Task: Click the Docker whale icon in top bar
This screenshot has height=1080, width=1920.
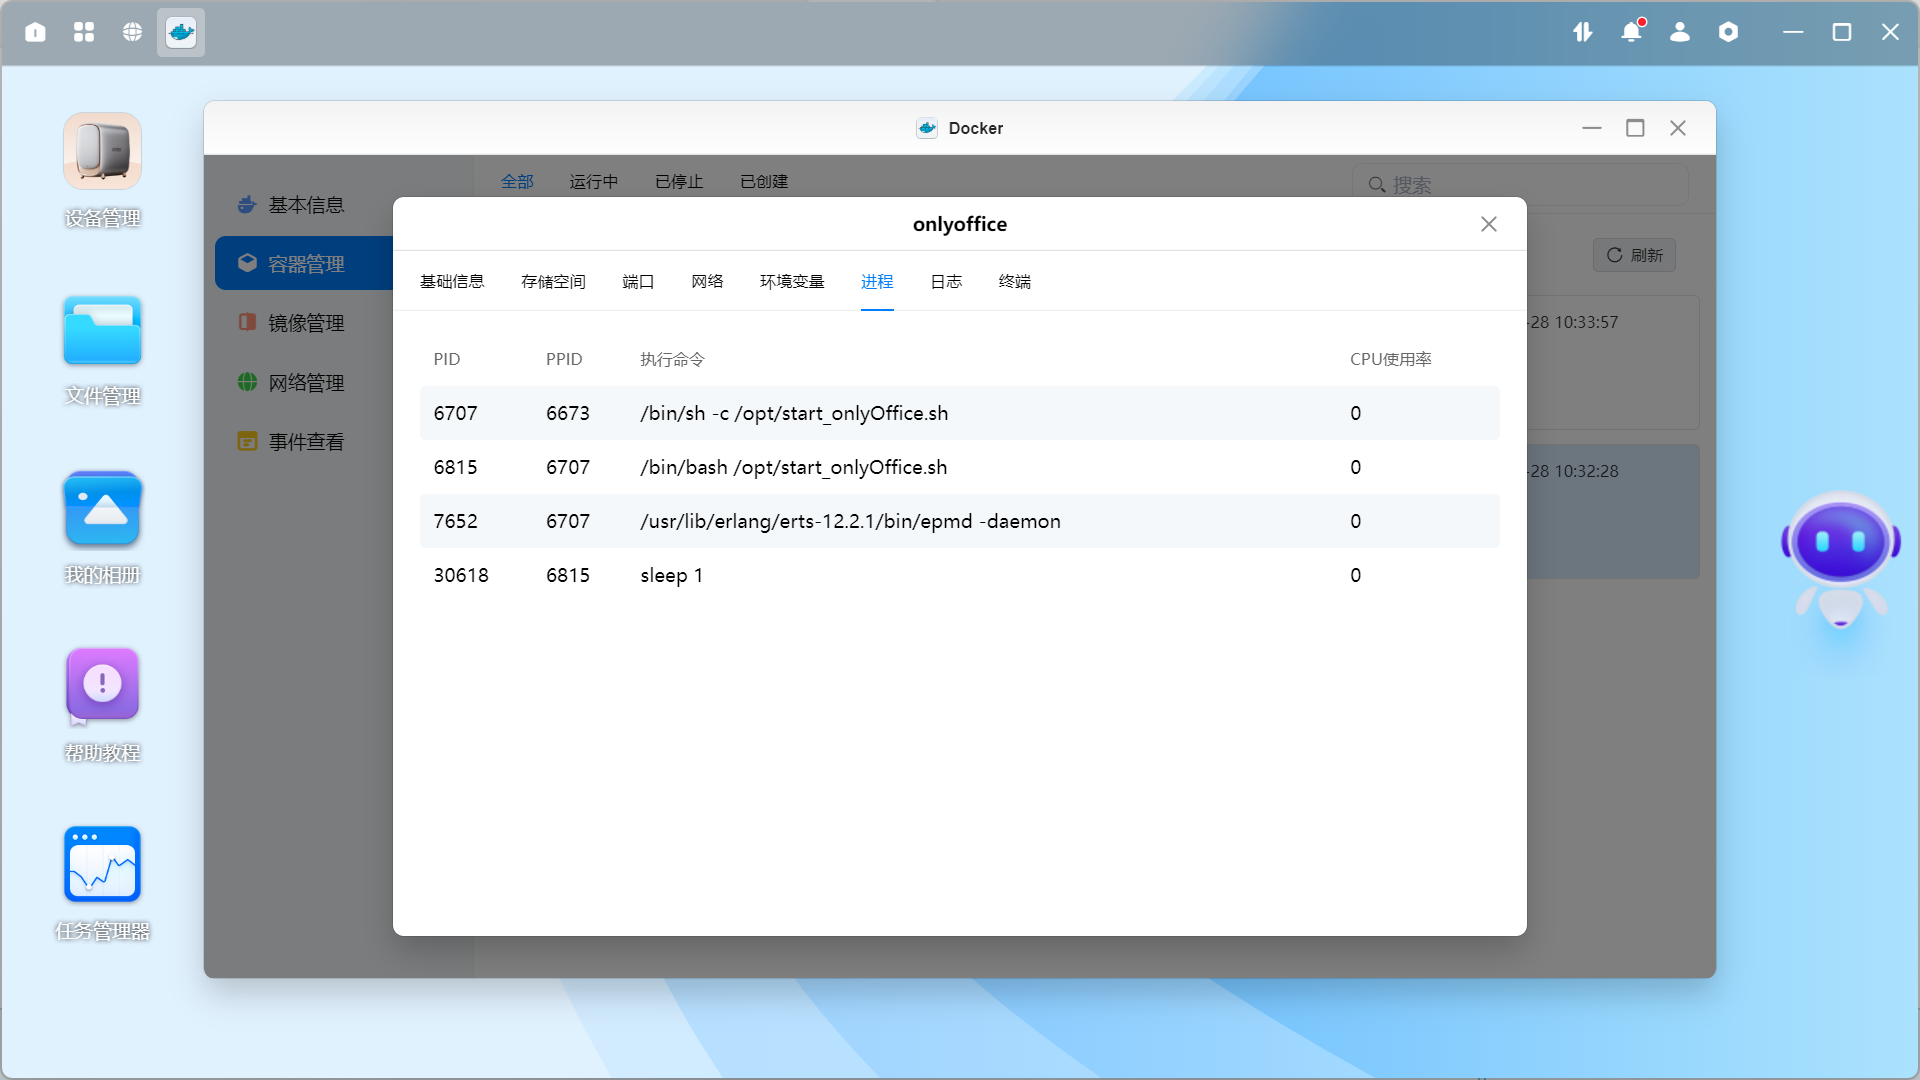Action: [181, 32]
